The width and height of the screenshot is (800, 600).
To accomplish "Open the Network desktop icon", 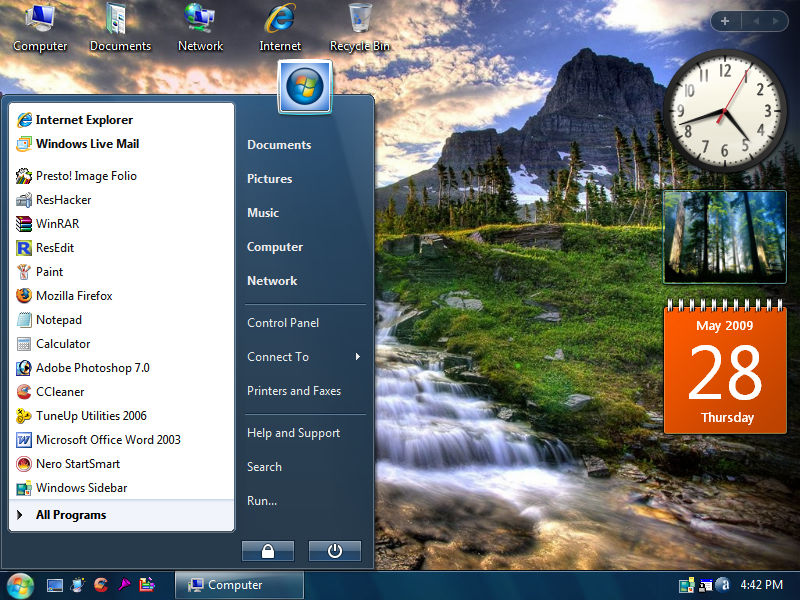I will click(x=200, y=27).
